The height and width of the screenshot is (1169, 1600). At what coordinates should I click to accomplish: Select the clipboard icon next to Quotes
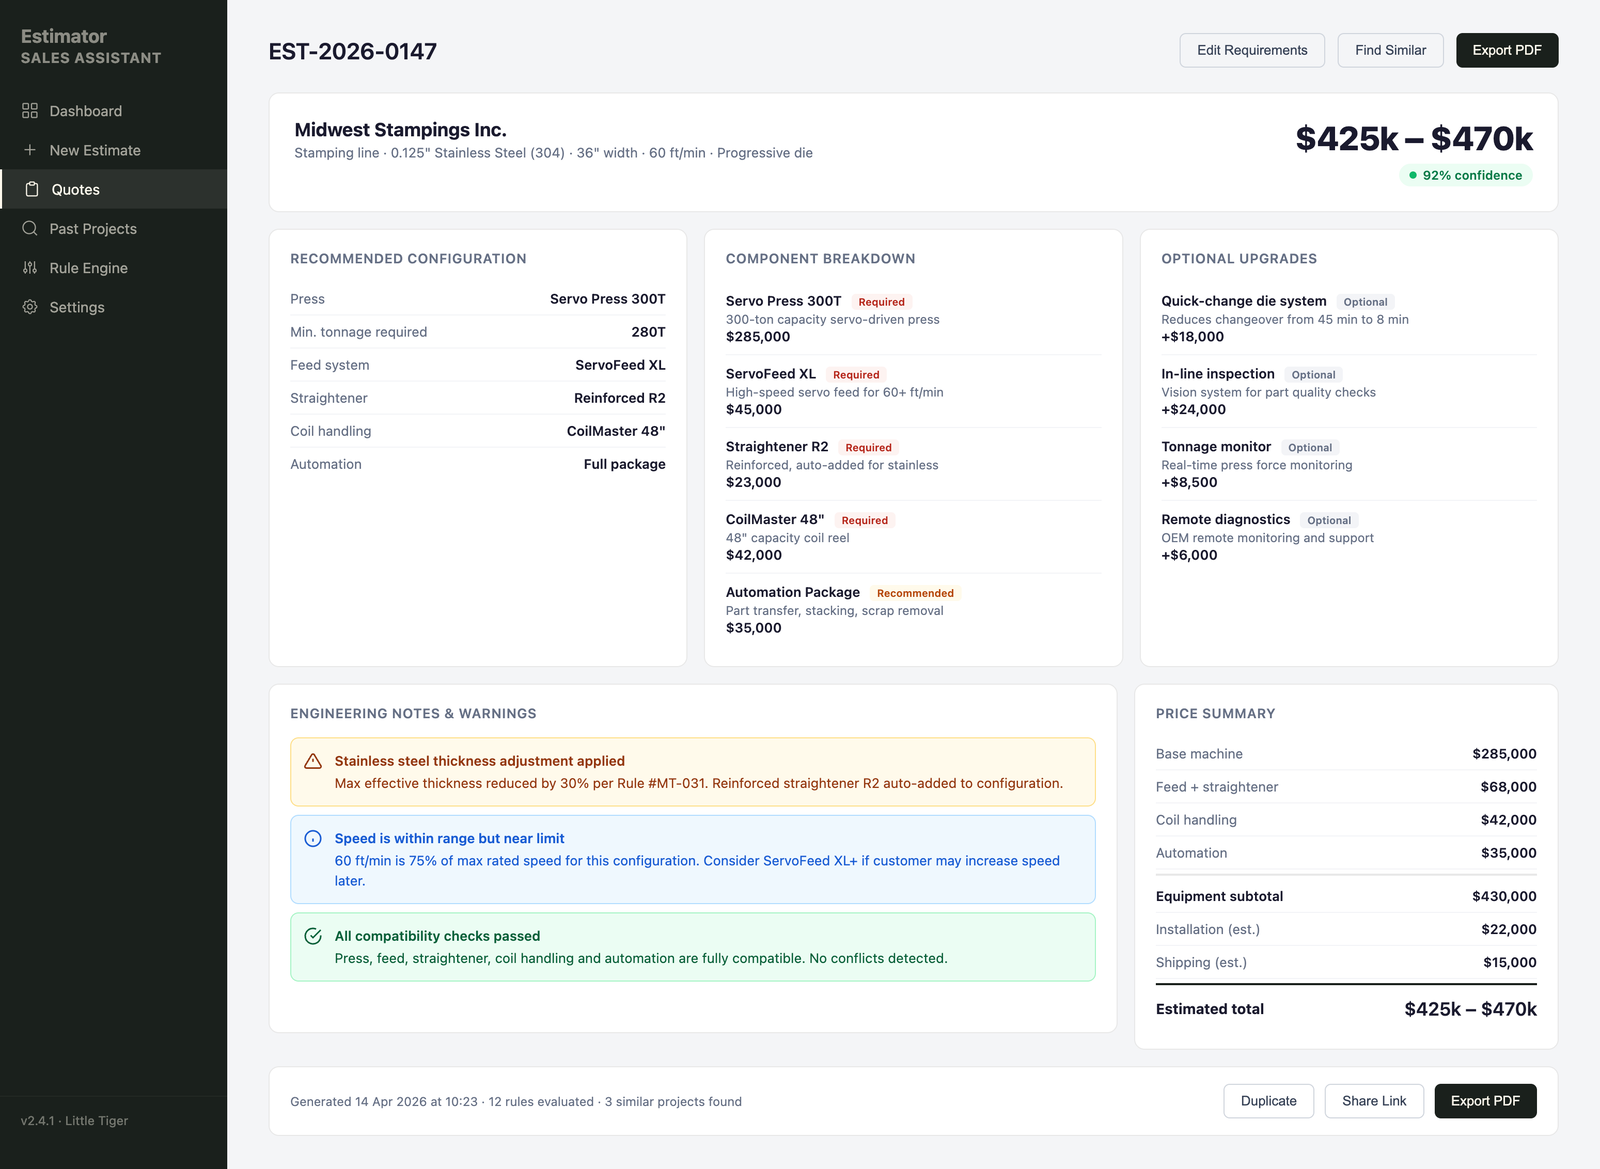(31, 189)
